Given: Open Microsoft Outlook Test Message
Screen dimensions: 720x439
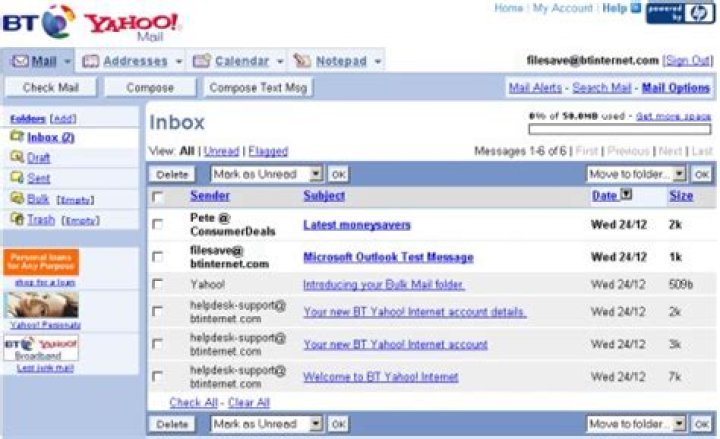Looking at the screenshot, I should pyautogui.click(x=388, y=257).
